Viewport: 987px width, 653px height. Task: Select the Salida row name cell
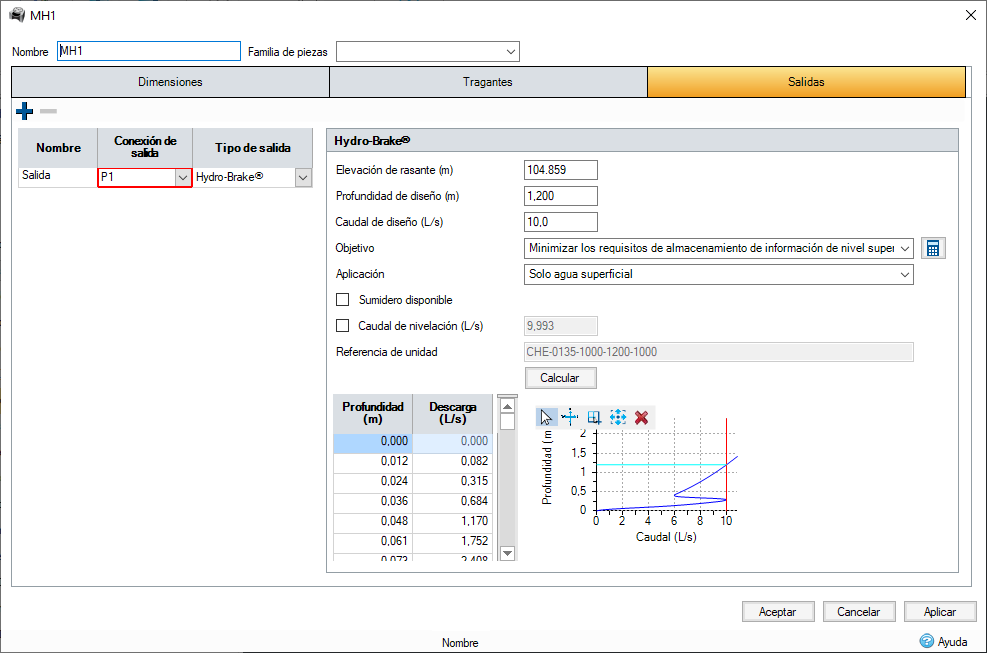58,176
